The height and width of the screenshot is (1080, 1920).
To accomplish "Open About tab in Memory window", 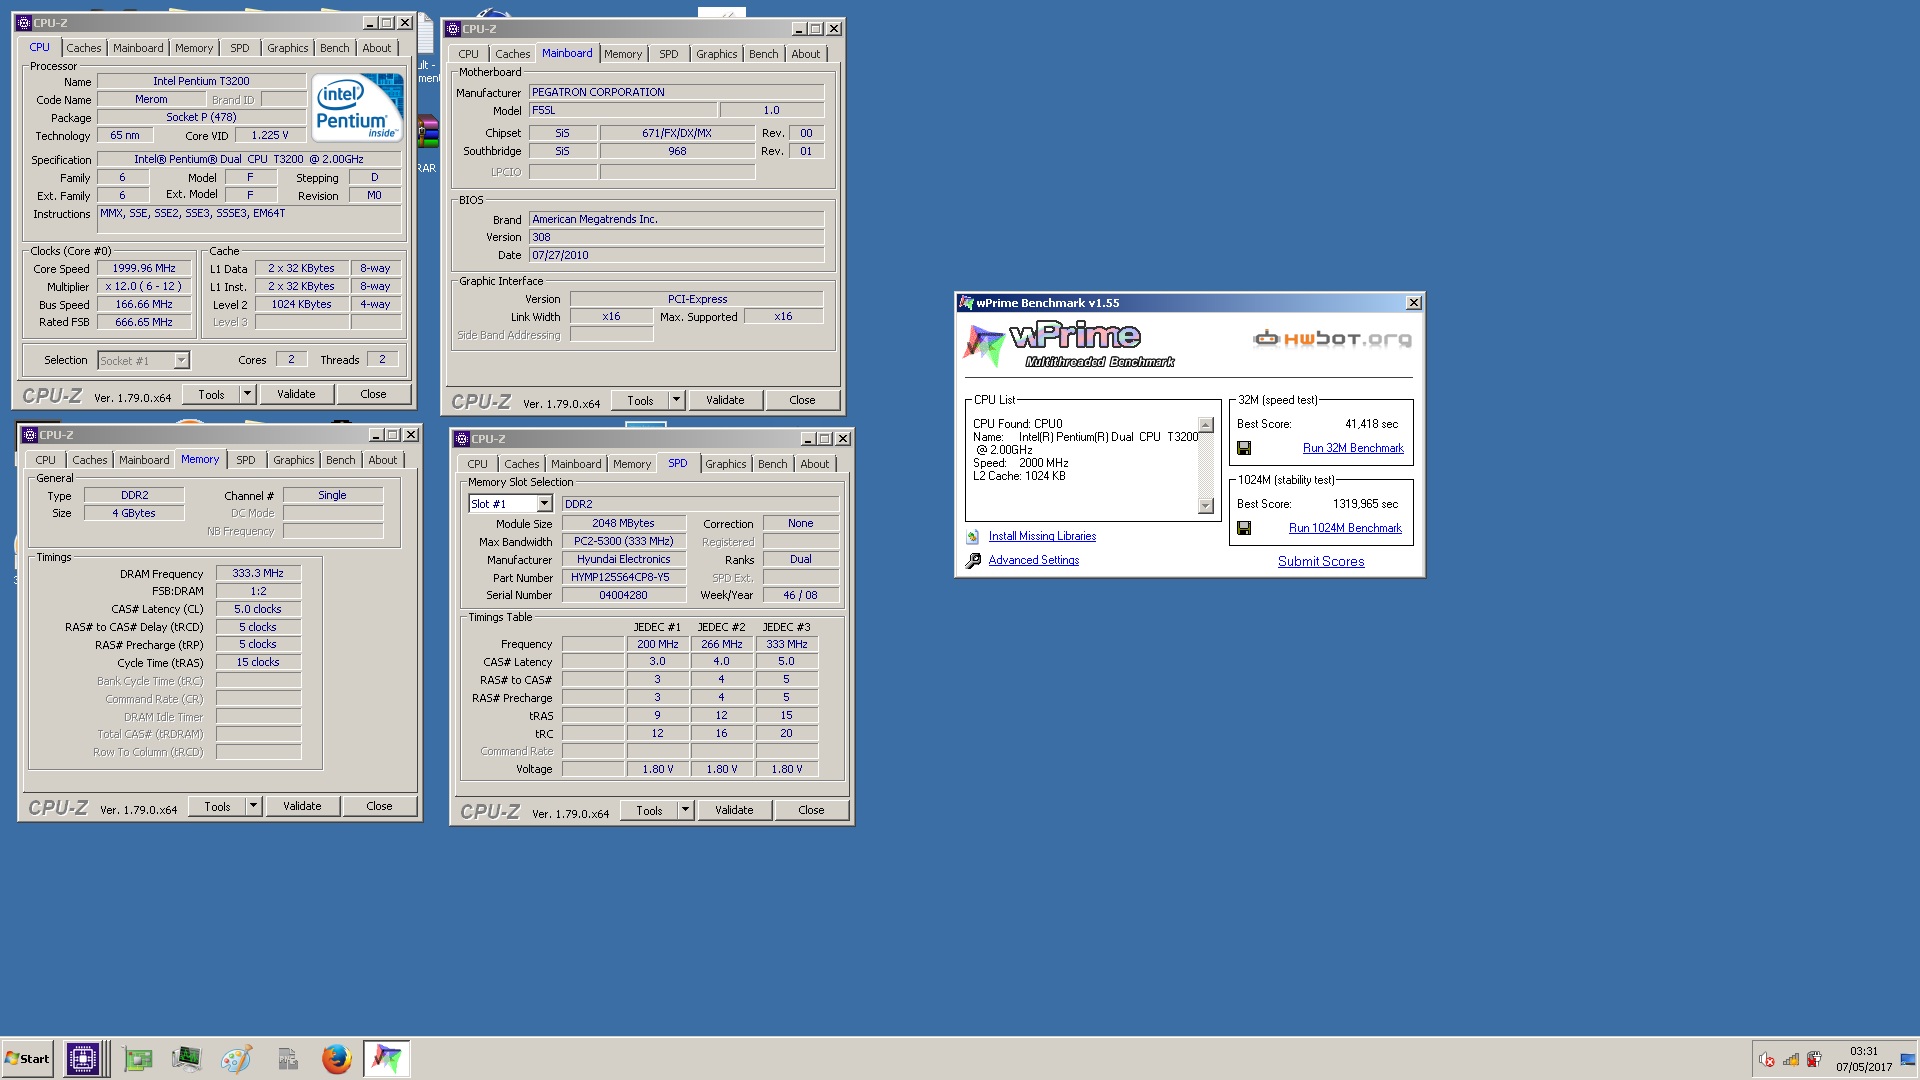I will point(383,460).
